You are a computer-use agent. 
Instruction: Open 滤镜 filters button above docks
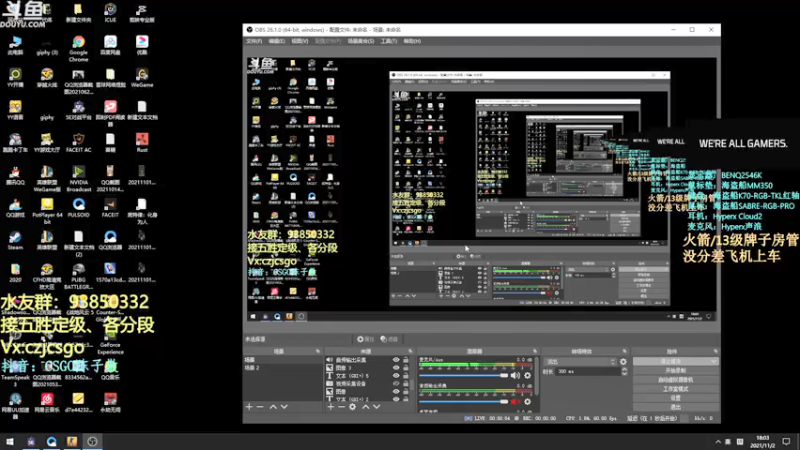point(389,339)
